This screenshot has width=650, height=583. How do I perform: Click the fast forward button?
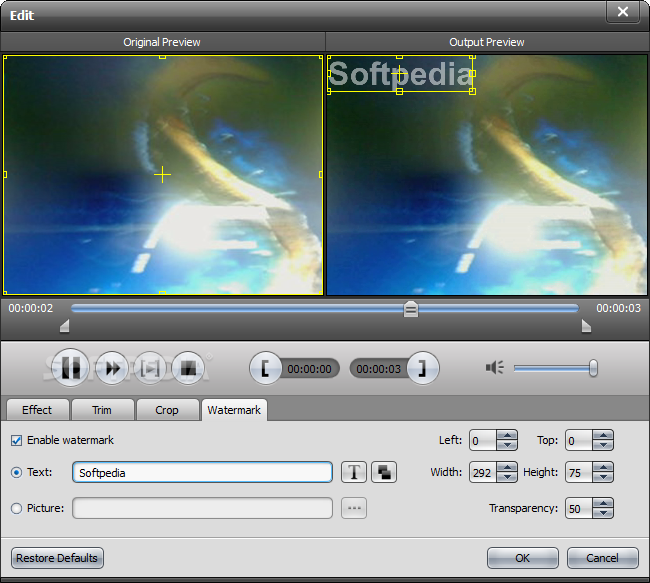pyautogui.click(x=112, y=368)
